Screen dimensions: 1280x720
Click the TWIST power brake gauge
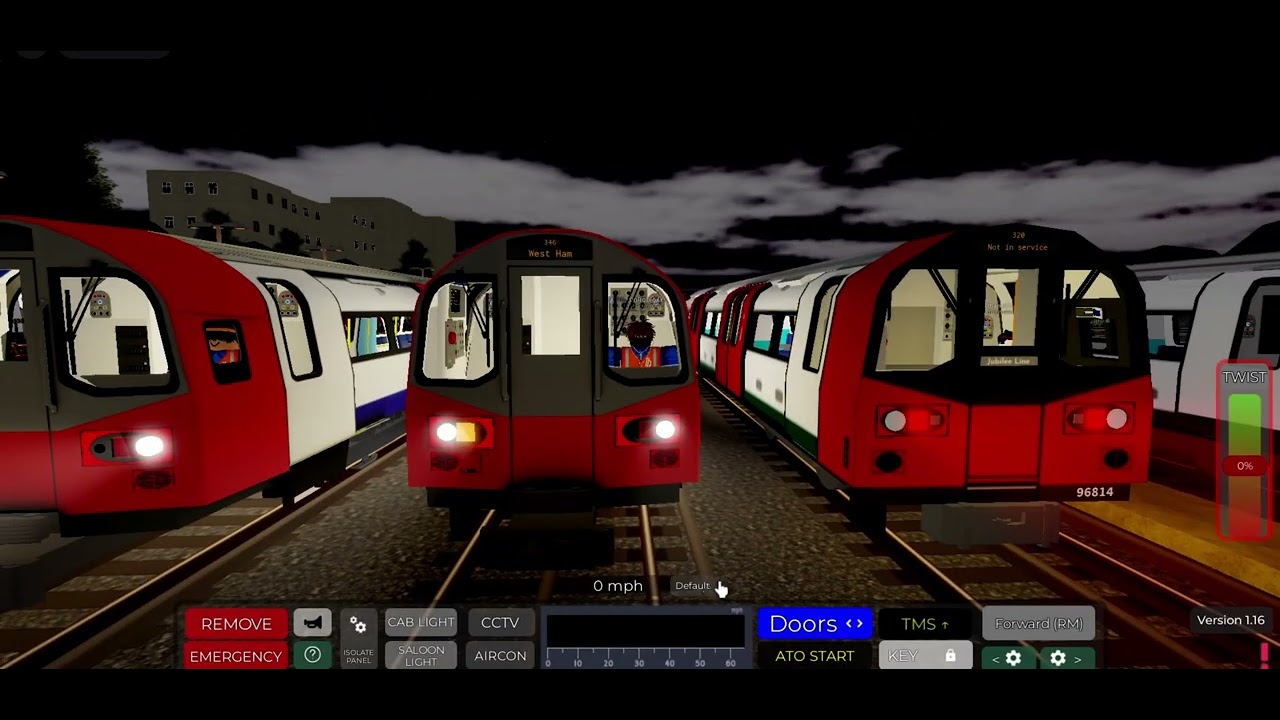click(1245, 450)
